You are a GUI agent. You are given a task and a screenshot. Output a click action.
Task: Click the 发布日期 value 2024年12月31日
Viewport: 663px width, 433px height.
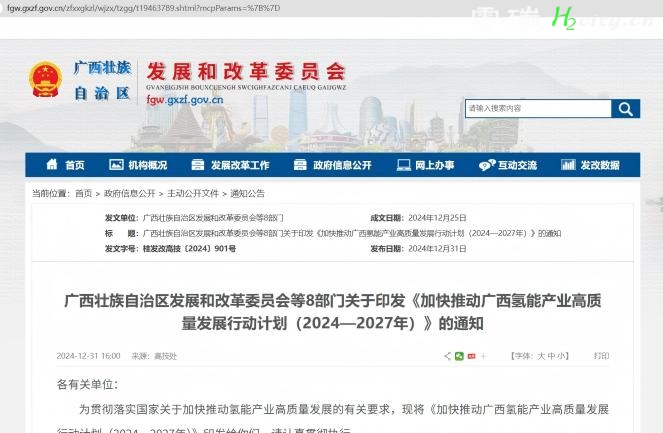437,249
